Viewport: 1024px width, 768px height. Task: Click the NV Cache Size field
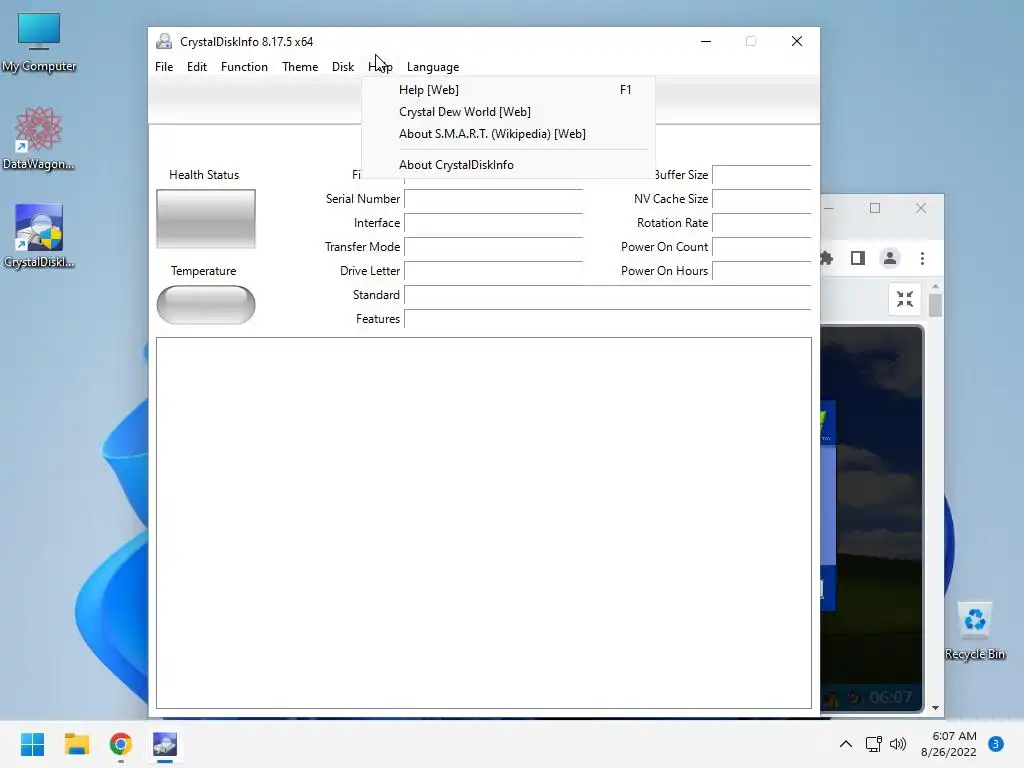click(x=762, y=199)
